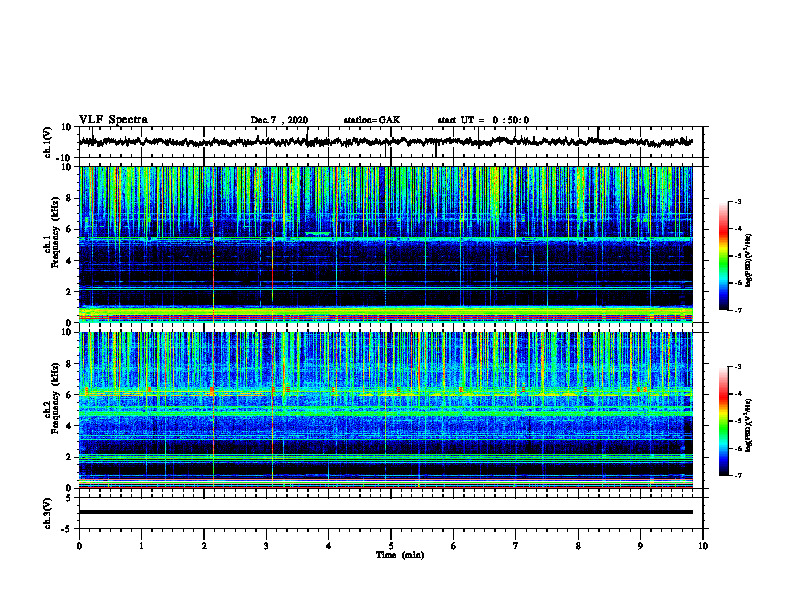This screenshot has height=612, width=792.
Task: Click the date 'Dec. 7 , 2020'
Action: point(279,120)
